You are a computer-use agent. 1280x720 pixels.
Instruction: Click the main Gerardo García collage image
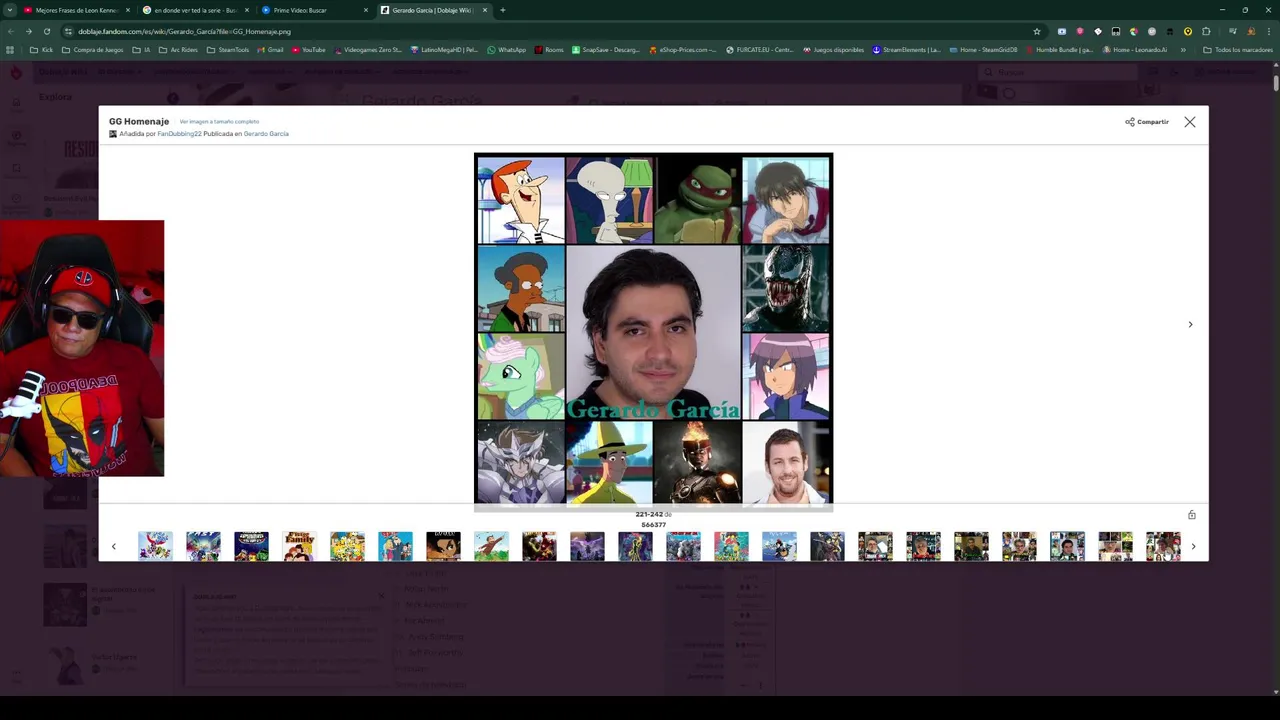(x=653, y=330)
